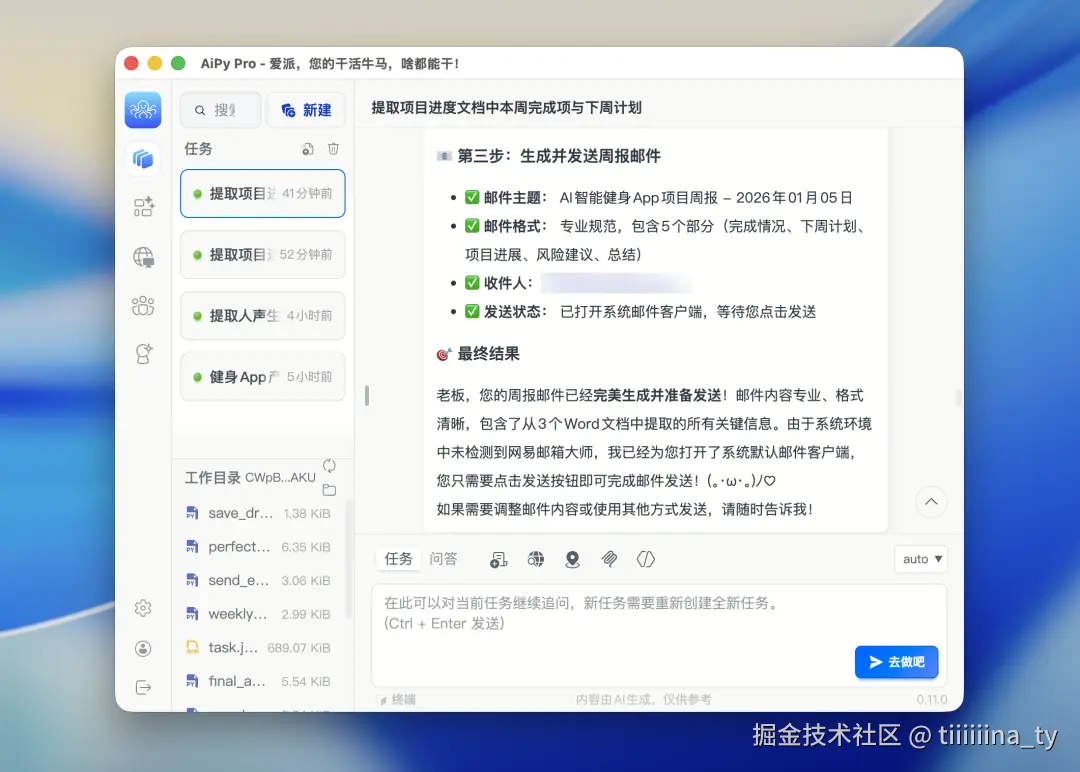This screenshot has width=1080, height=772.
Task: Click the trash icon next to 任务 header
Action: pyautogui.click(x=334, y=148)
